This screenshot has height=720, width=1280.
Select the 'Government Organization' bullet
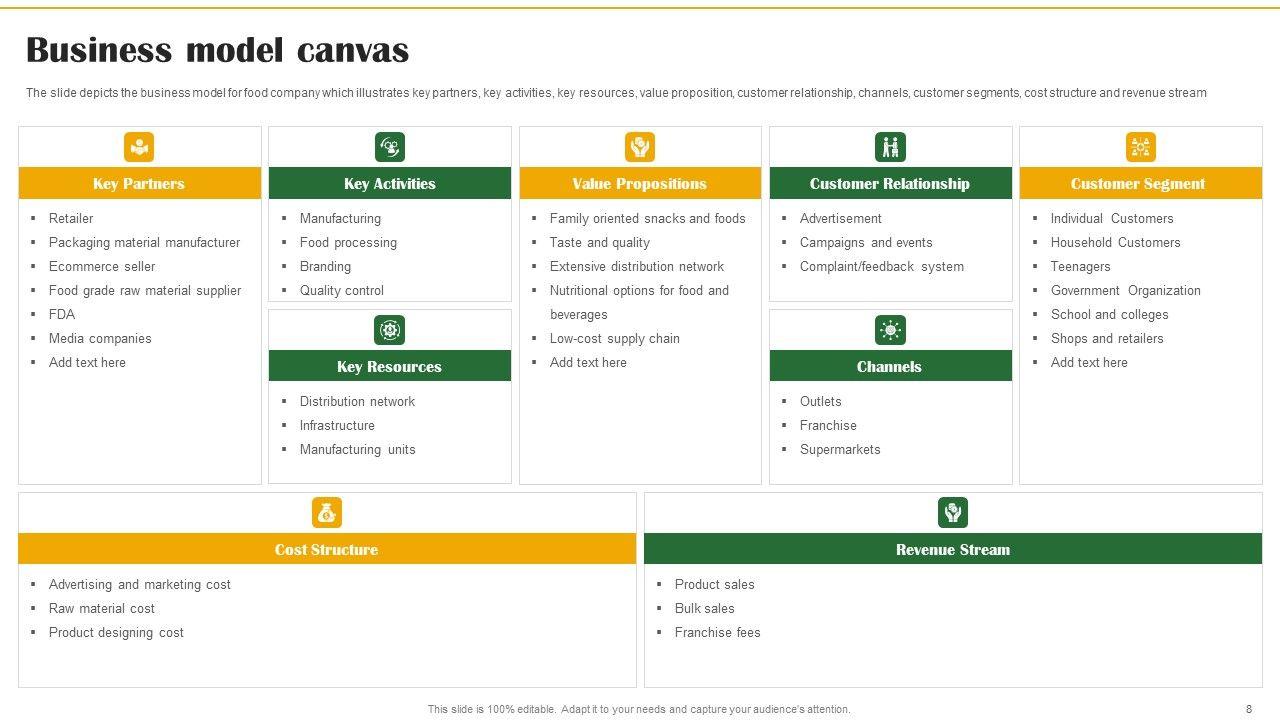1126,290
